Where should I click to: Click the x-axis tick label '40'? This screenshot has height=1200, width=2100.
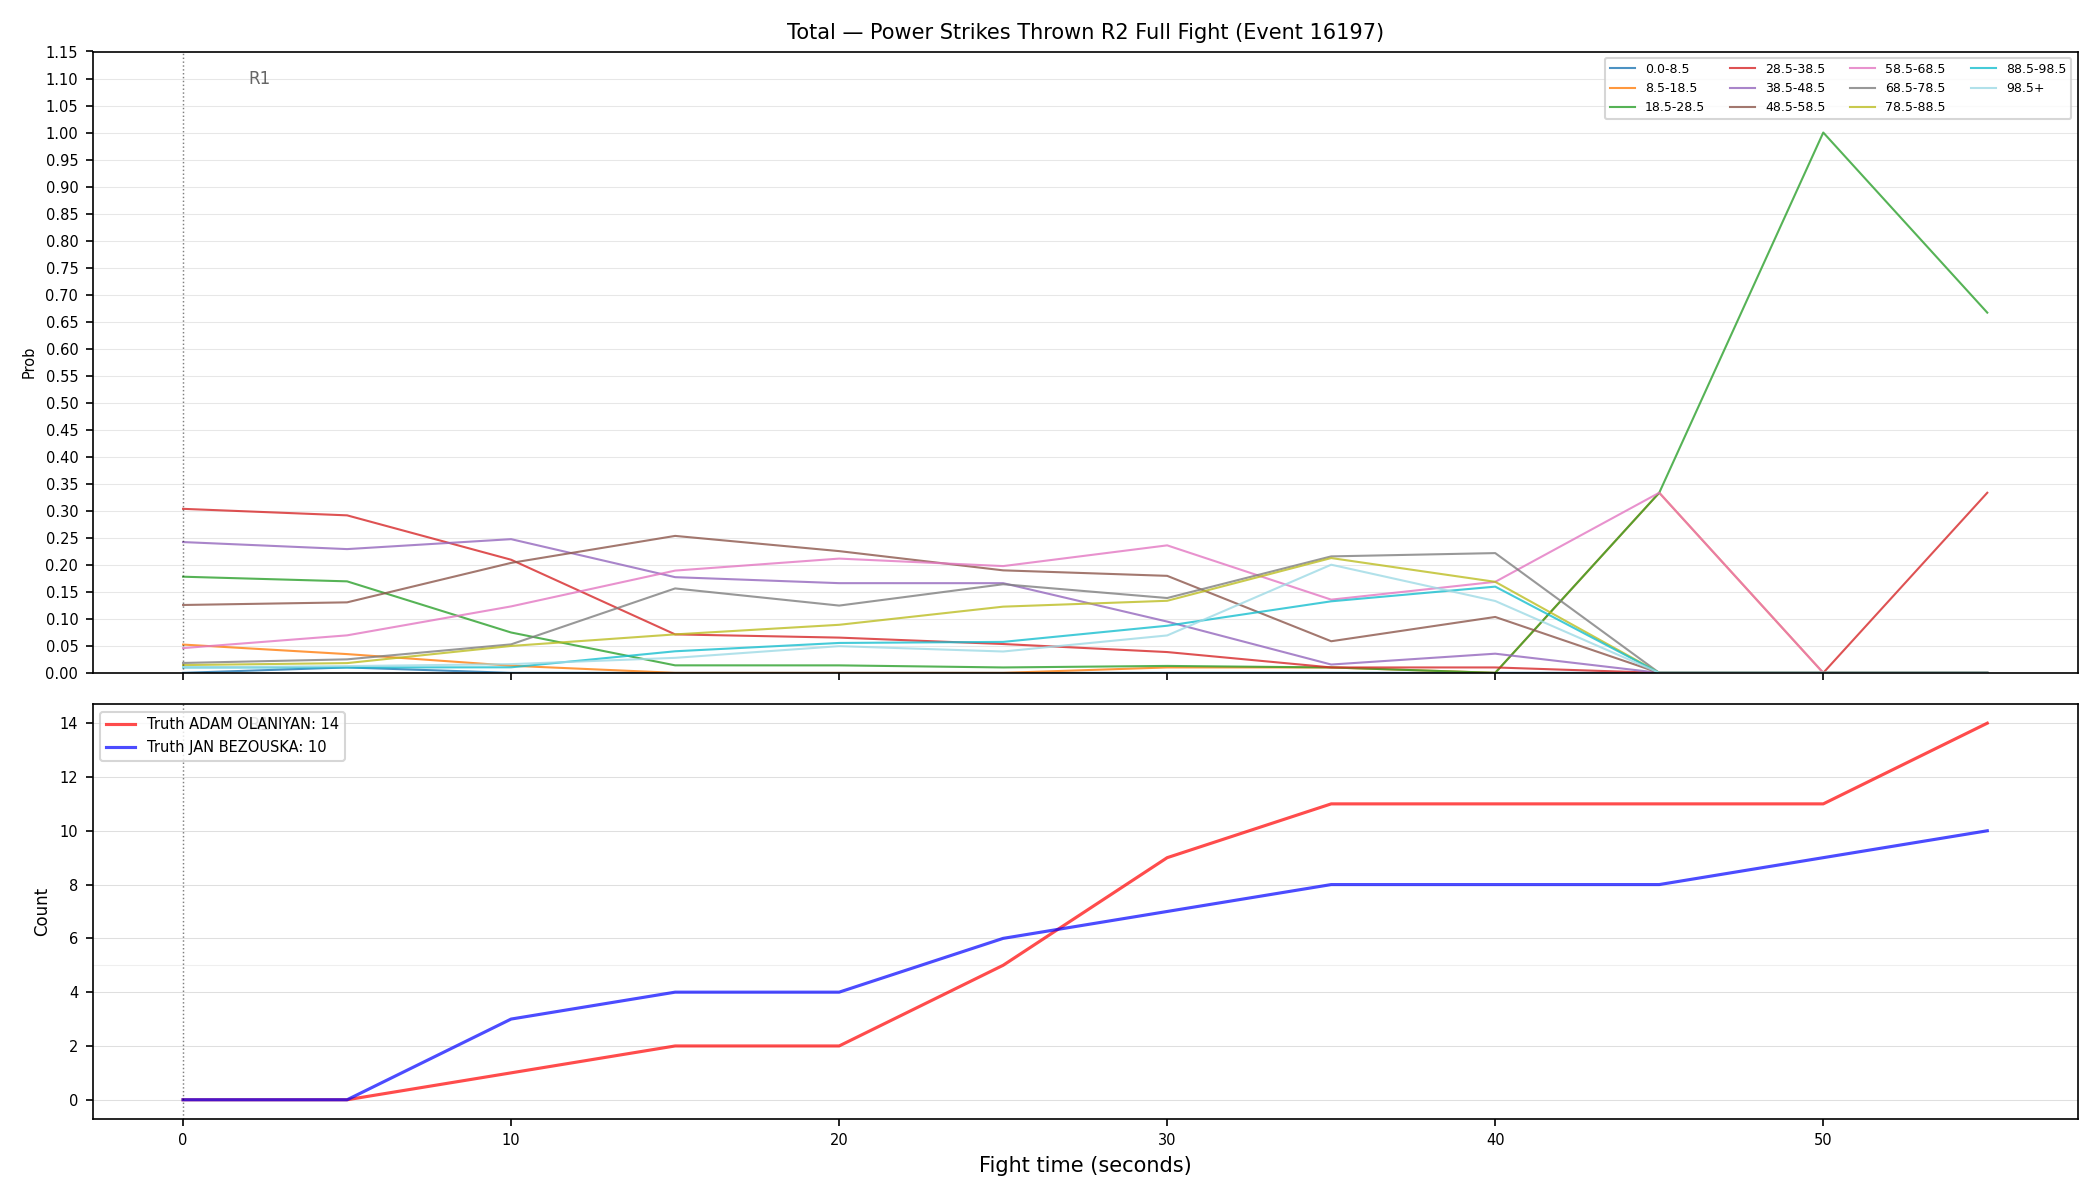click(x=1494, y=1140)
